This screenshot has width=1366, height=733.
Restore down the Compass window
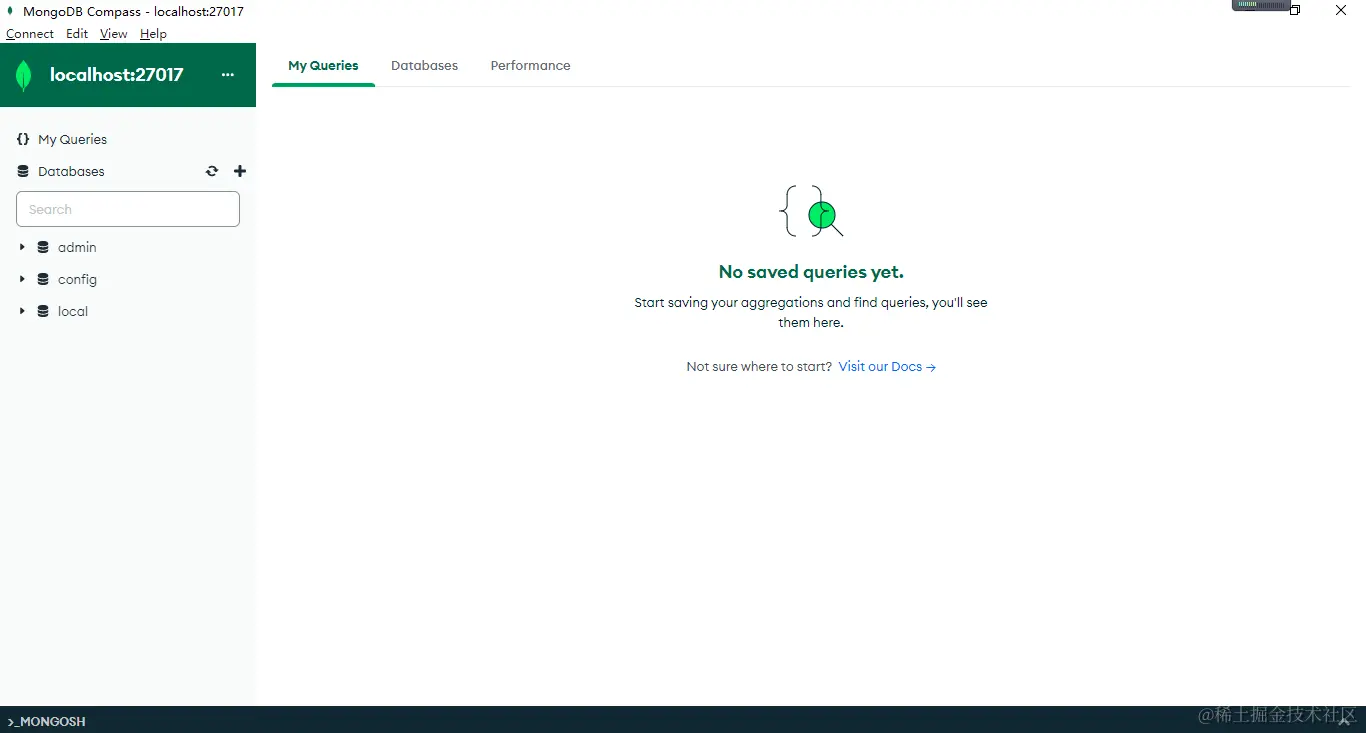point(1296,10)
